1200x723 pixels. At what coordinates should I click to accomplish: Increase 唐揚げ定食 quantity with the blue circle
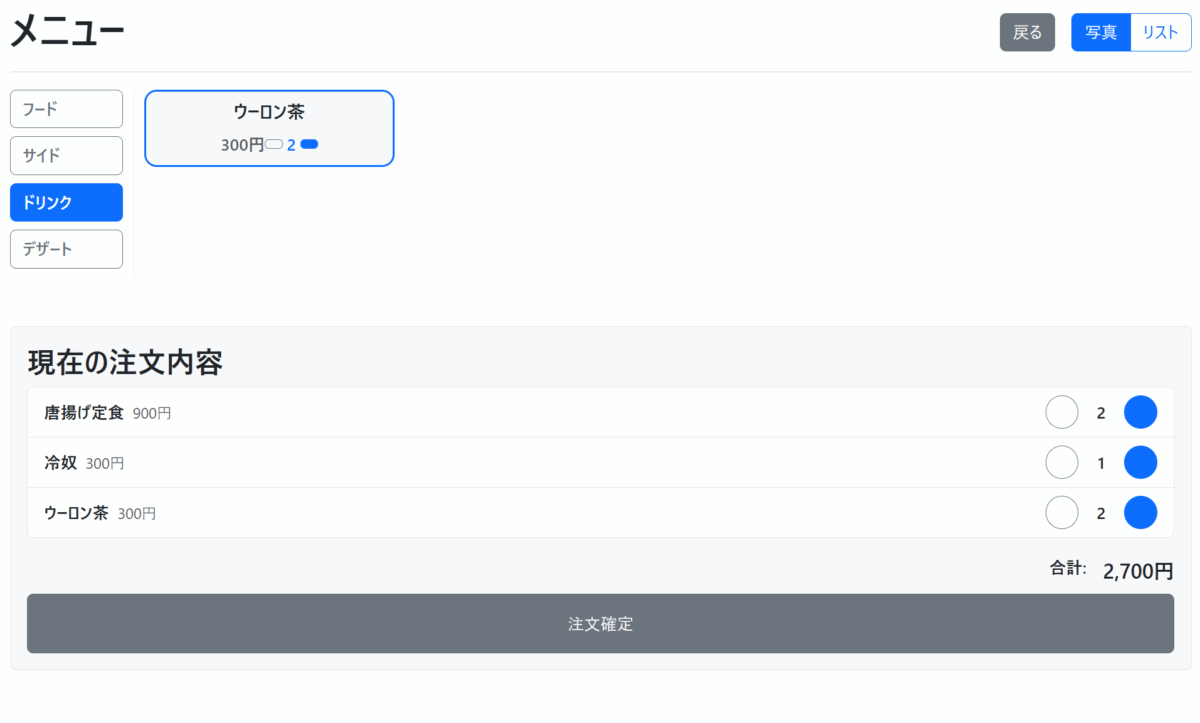[x=1140, y=412]
